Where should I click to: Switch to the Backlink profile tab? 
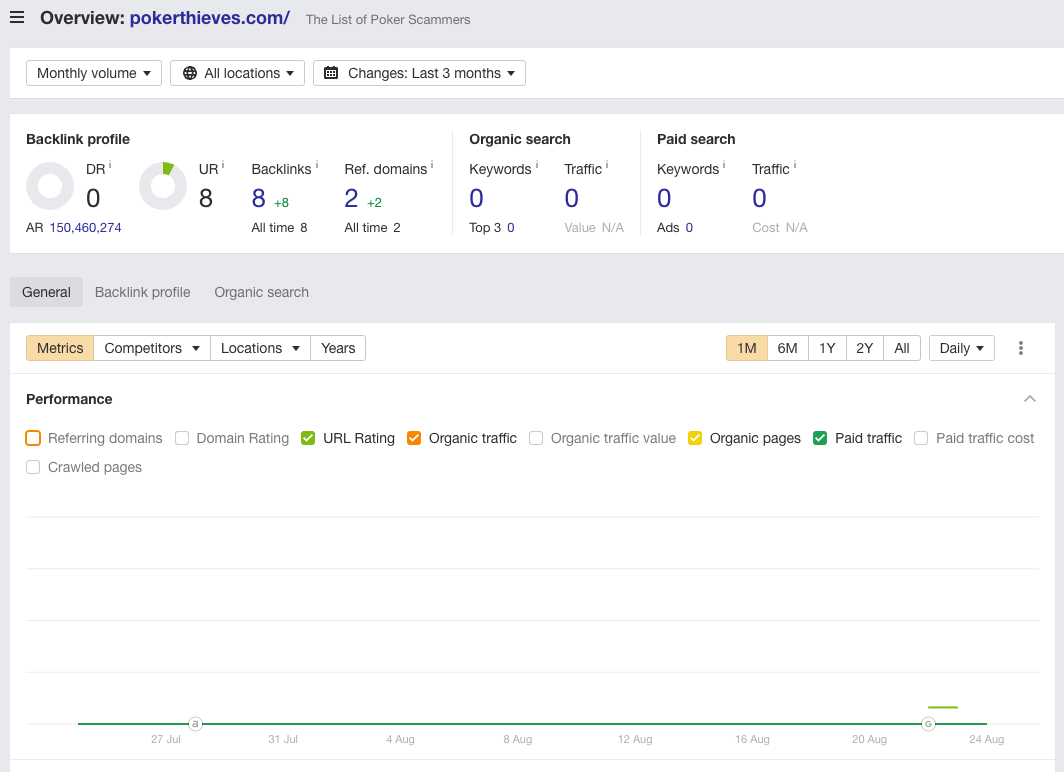click(x=142, y=292)
